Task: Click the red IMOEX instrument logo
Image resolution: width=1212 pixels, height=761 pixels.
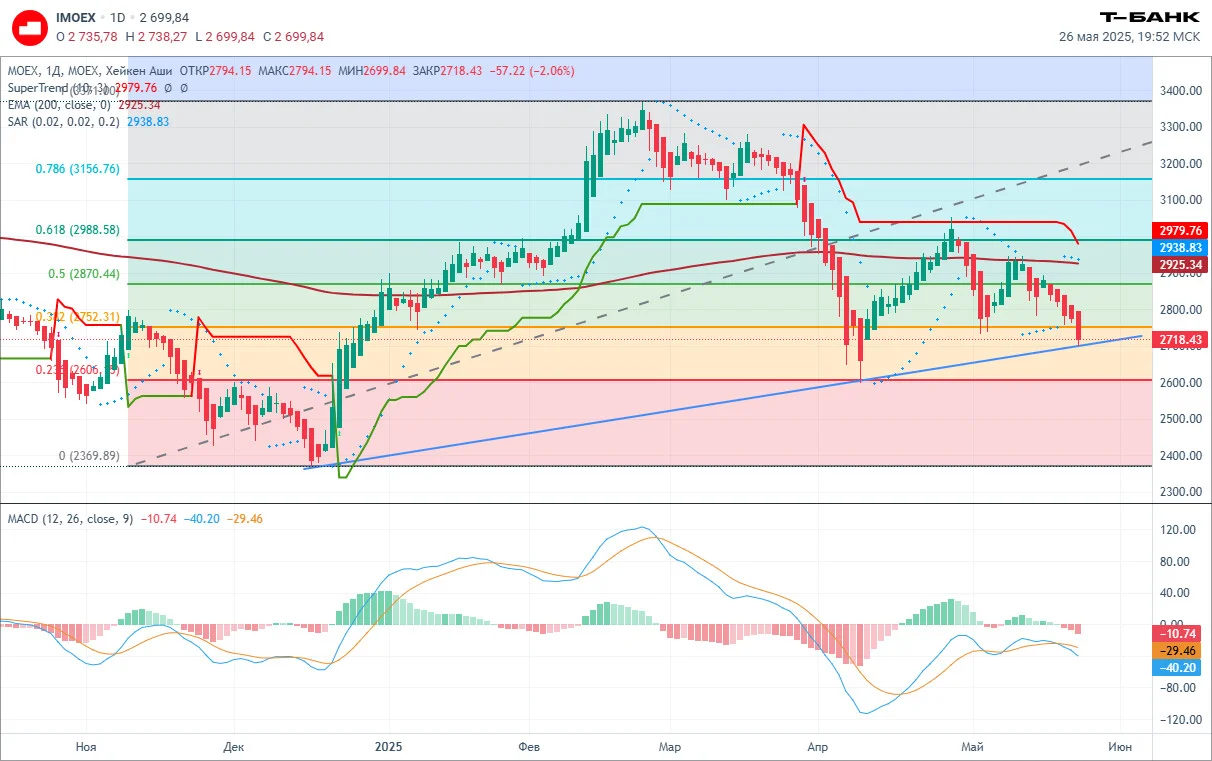Action: click(x=30, y=28)
